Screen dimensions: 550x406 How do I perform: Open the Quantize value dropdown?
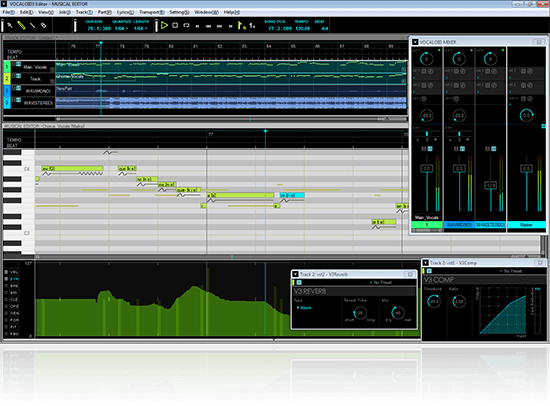(x=121, y=28)
